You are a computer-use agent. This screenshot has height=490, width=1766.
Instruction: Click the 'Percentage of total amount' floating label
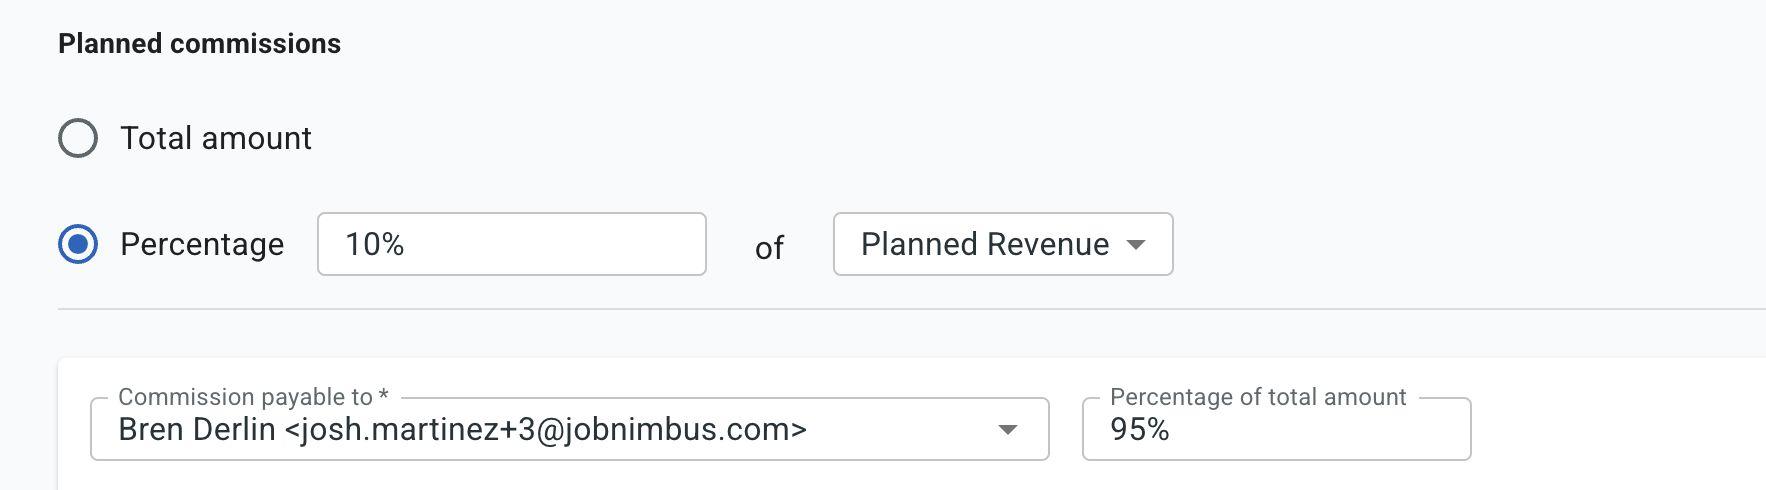tap(1258, 397)
